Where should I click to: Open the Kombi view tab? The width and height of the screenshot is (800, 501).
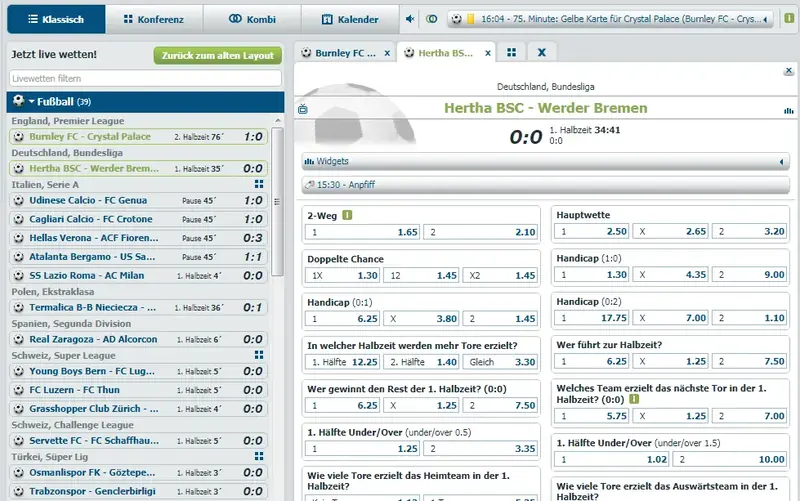click(x=252, y=19)
